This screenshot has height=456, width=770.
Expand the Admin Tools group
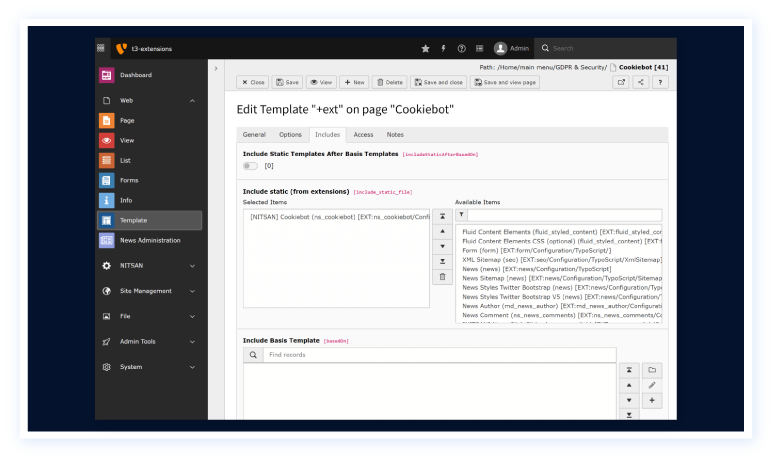192,342
